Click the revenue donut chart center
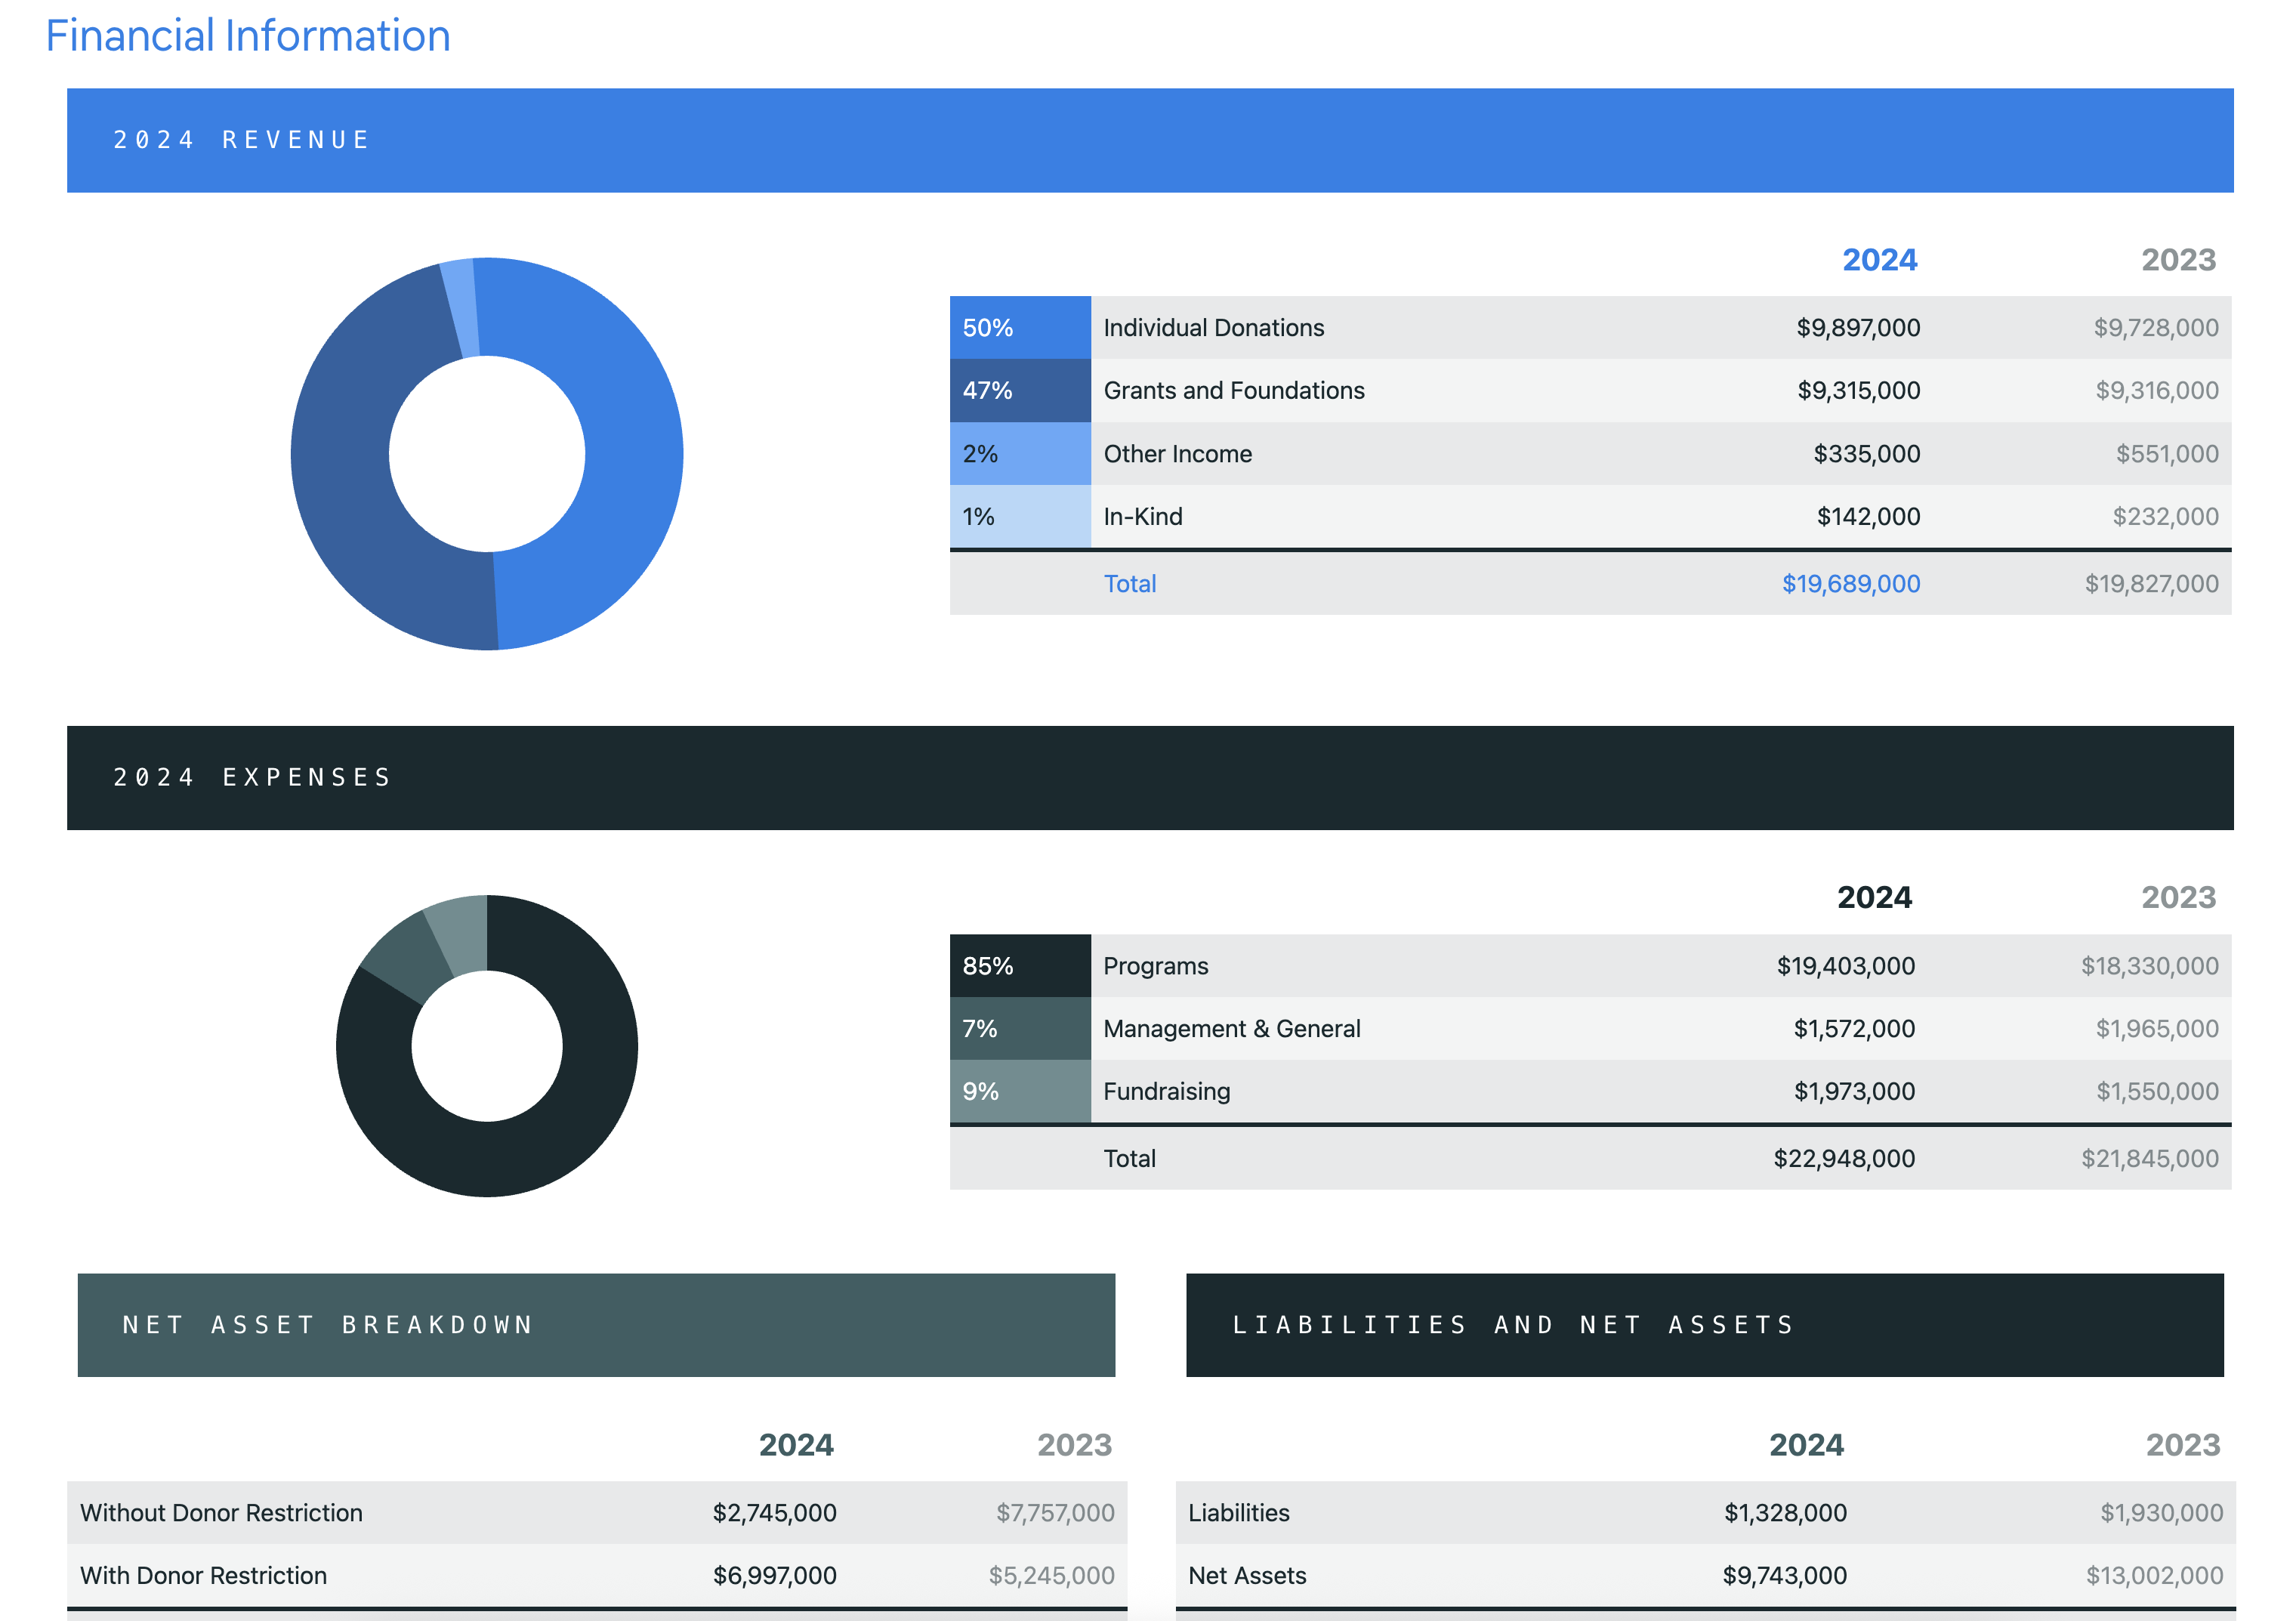This screenshot has height=1621, width=2296. [487, 454]
